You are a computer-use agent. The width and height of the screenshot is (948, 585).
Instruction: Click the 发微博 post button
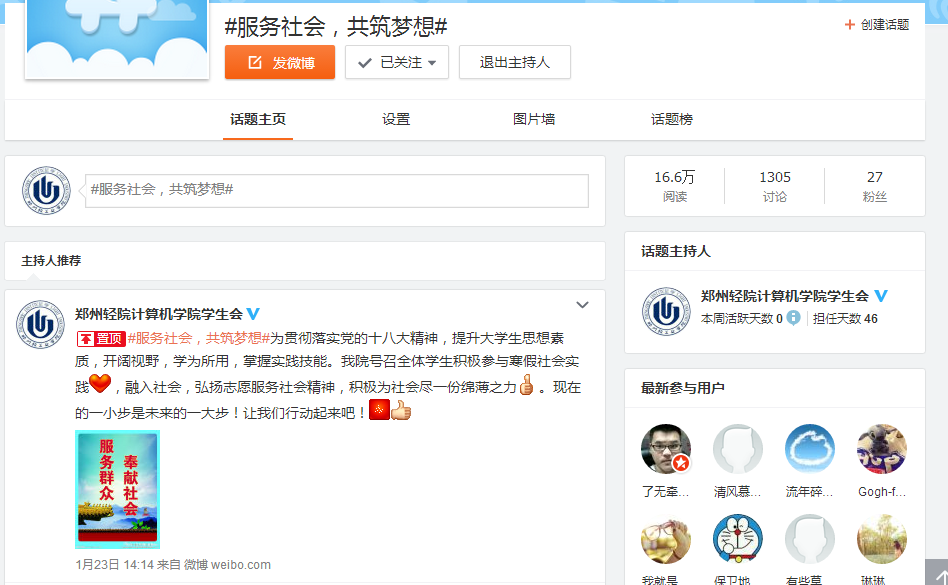(280, 62)
